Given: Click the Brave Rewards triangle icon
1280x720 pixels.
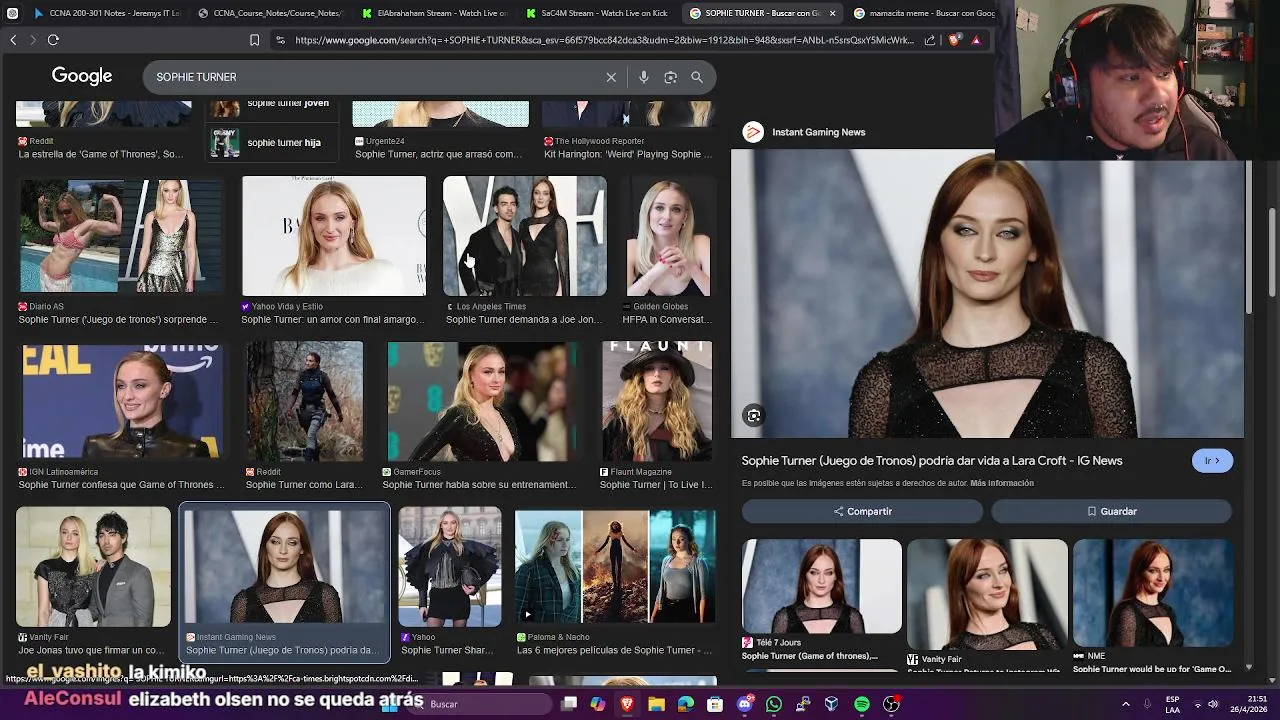Looking at the screenshot, I should [x=976, y=40].
